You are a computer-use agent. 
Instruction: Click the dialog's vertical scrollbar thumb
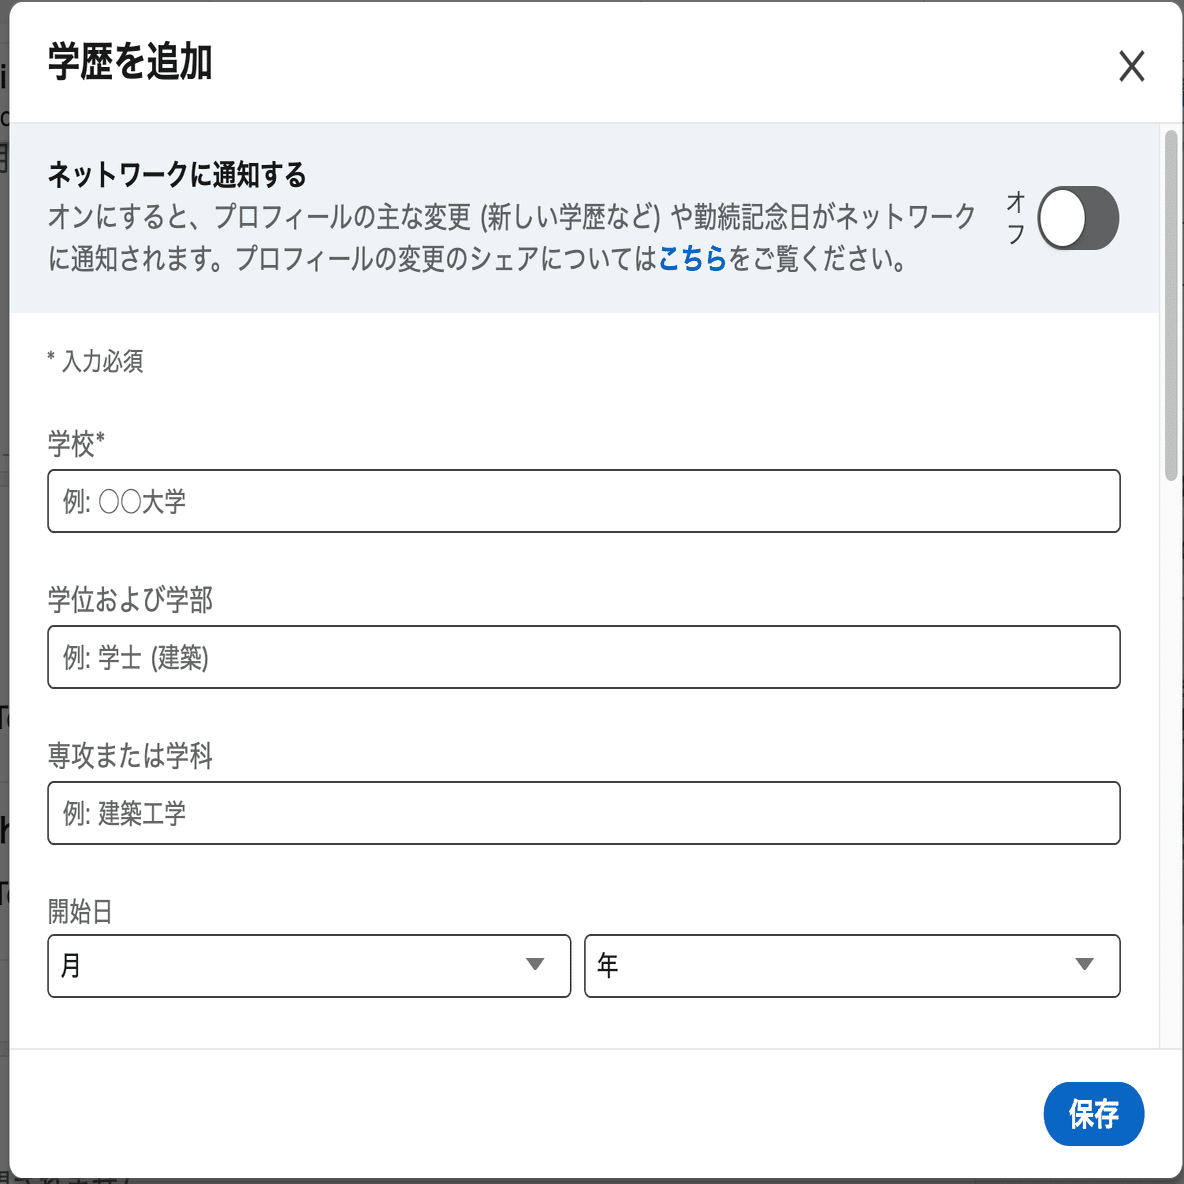point(1171,306)
